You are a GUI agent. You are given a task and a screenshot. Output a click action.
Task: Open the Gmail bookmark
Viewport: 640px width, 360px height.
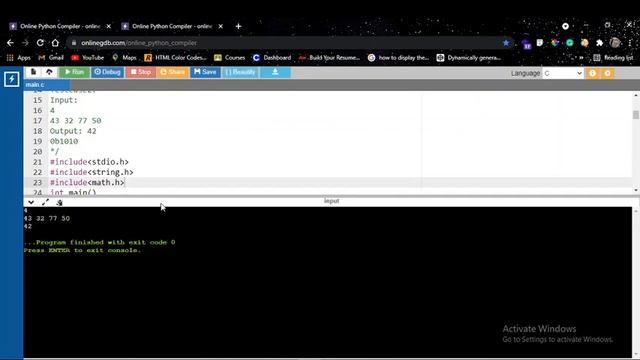(51, 58)
